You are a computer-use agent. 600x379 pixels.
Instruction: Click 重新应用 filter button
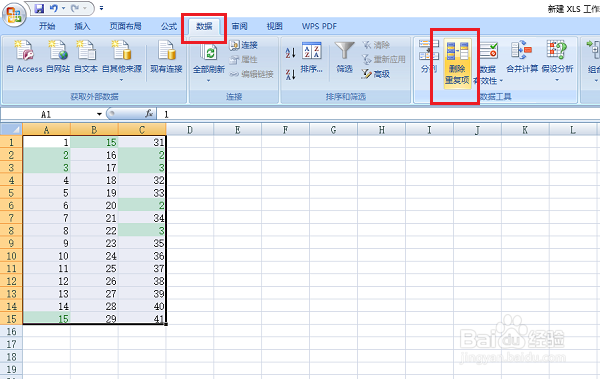pos(383,59)
